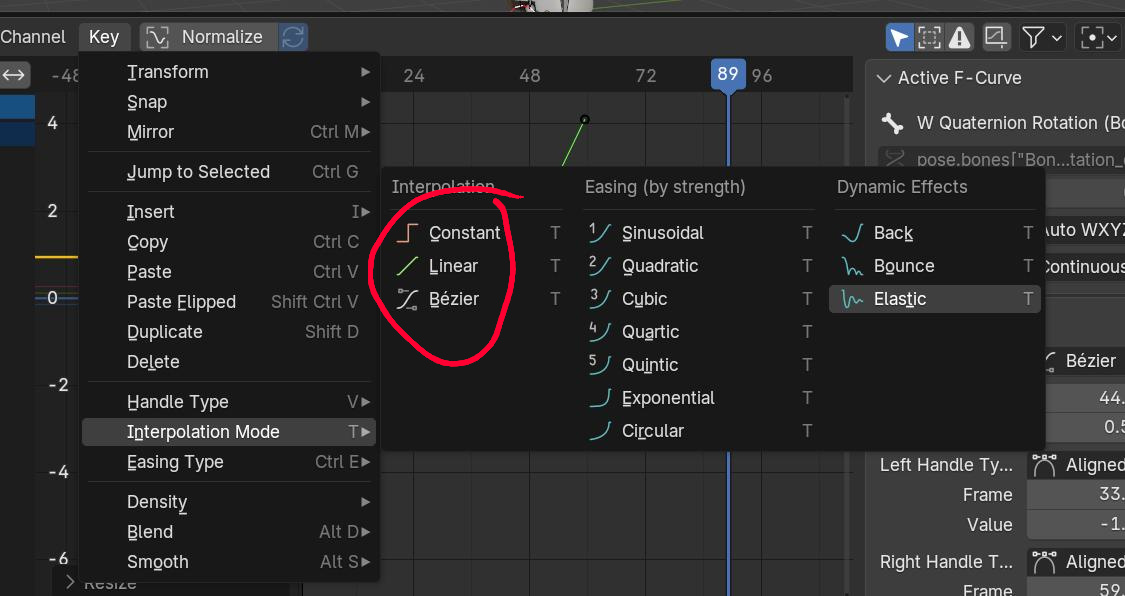Select Quartic easing
This screenshot has height=596, width=1125.
(701, 331)
